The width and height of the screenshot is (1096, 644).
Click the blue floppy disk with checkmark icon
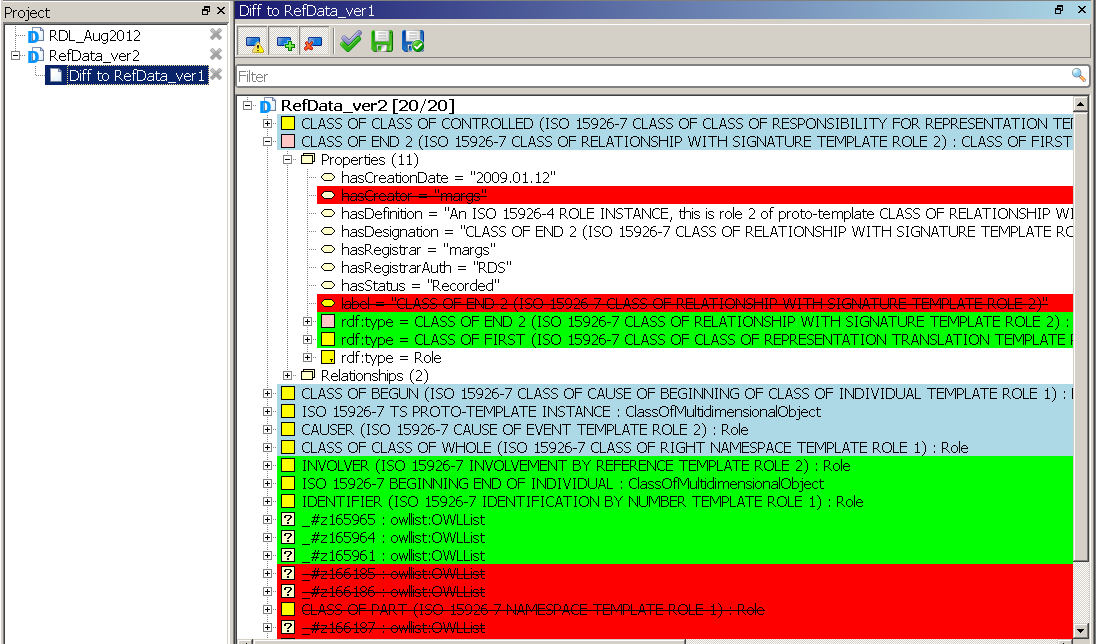(413, 42)
